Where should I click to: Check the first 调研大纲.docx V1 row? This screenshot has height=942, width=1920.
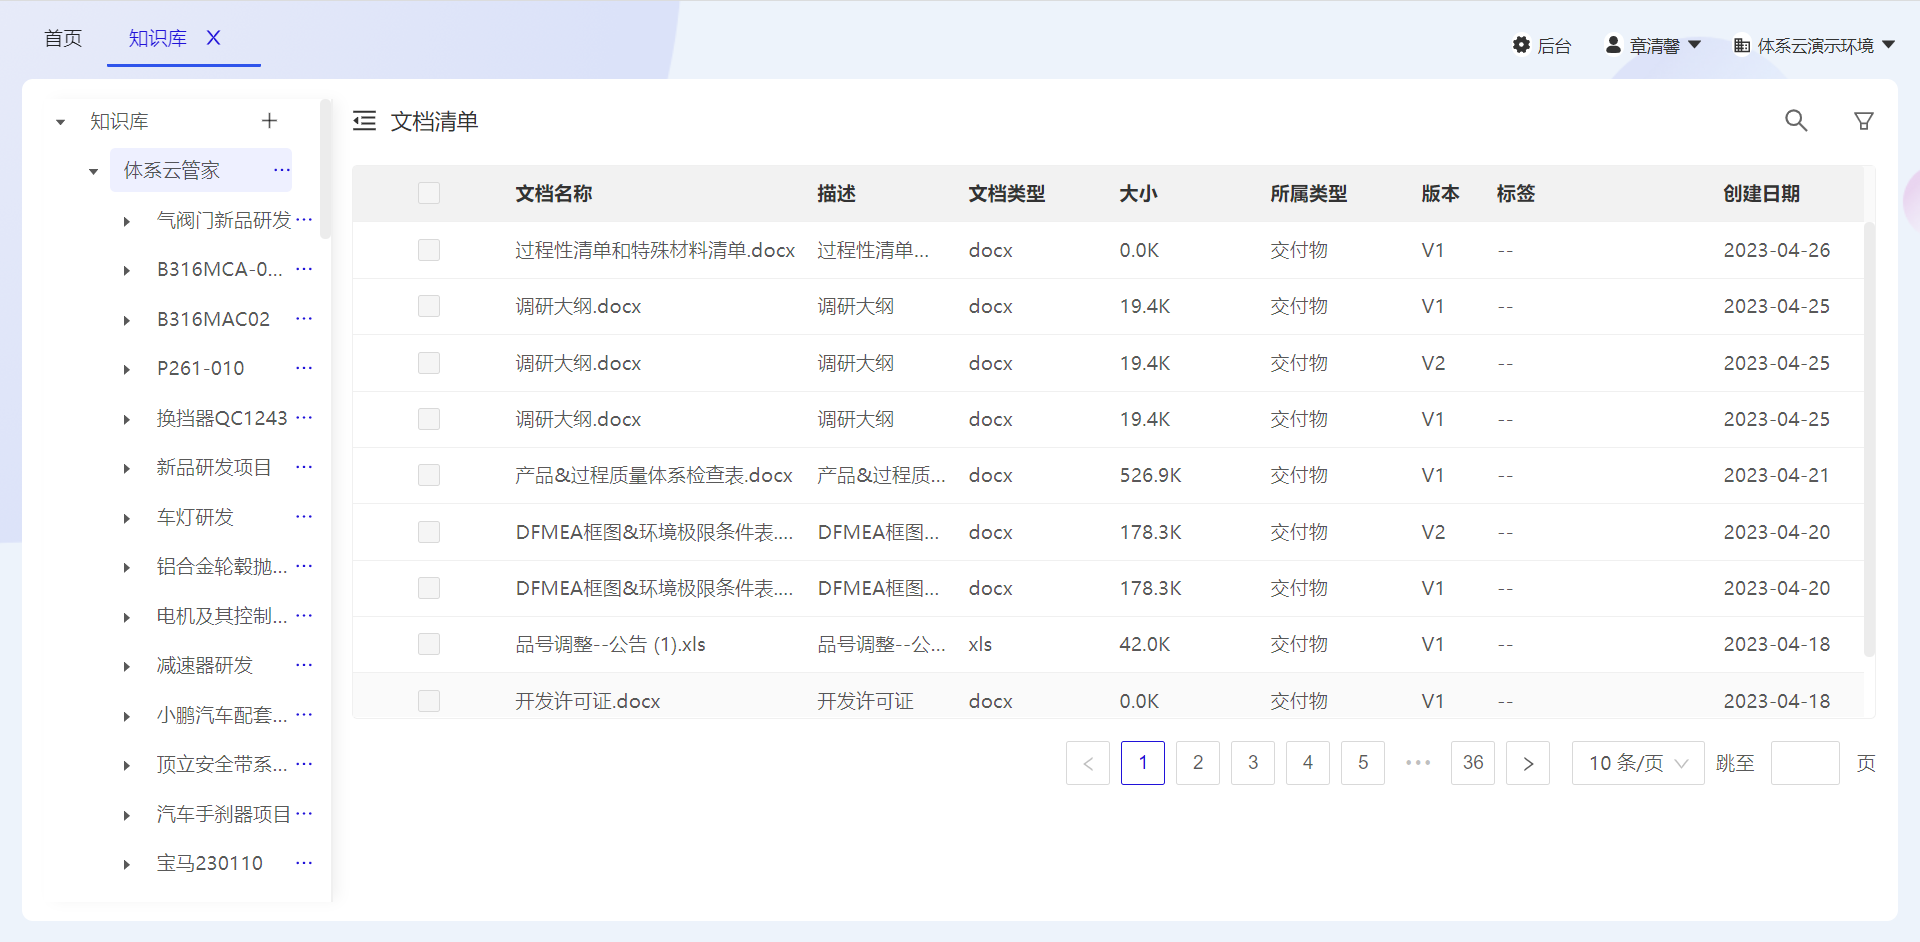[429, 306]
